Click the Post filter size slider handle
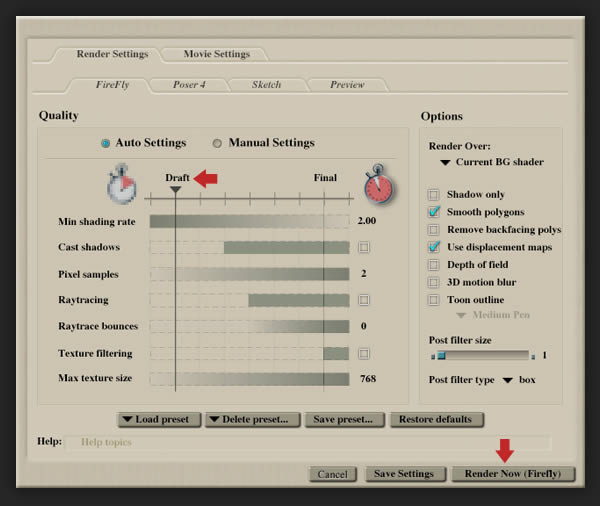600x506 pixels. [441, 356]
